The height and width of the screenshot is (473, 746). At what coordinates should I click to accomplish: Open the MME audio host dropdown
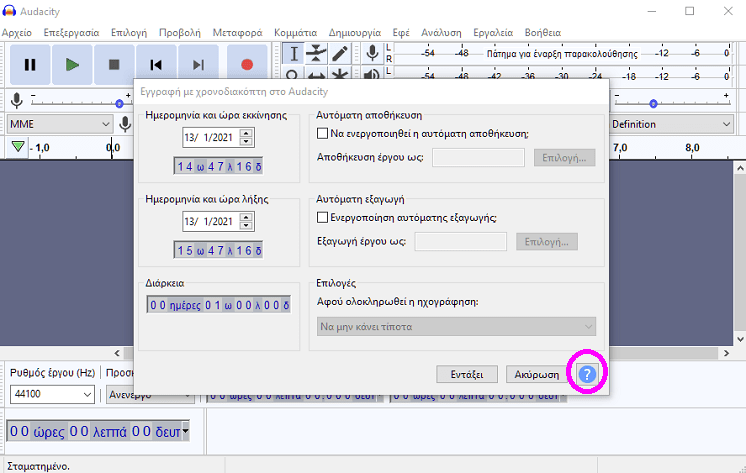pyautogui.click(x=60, y=124)
